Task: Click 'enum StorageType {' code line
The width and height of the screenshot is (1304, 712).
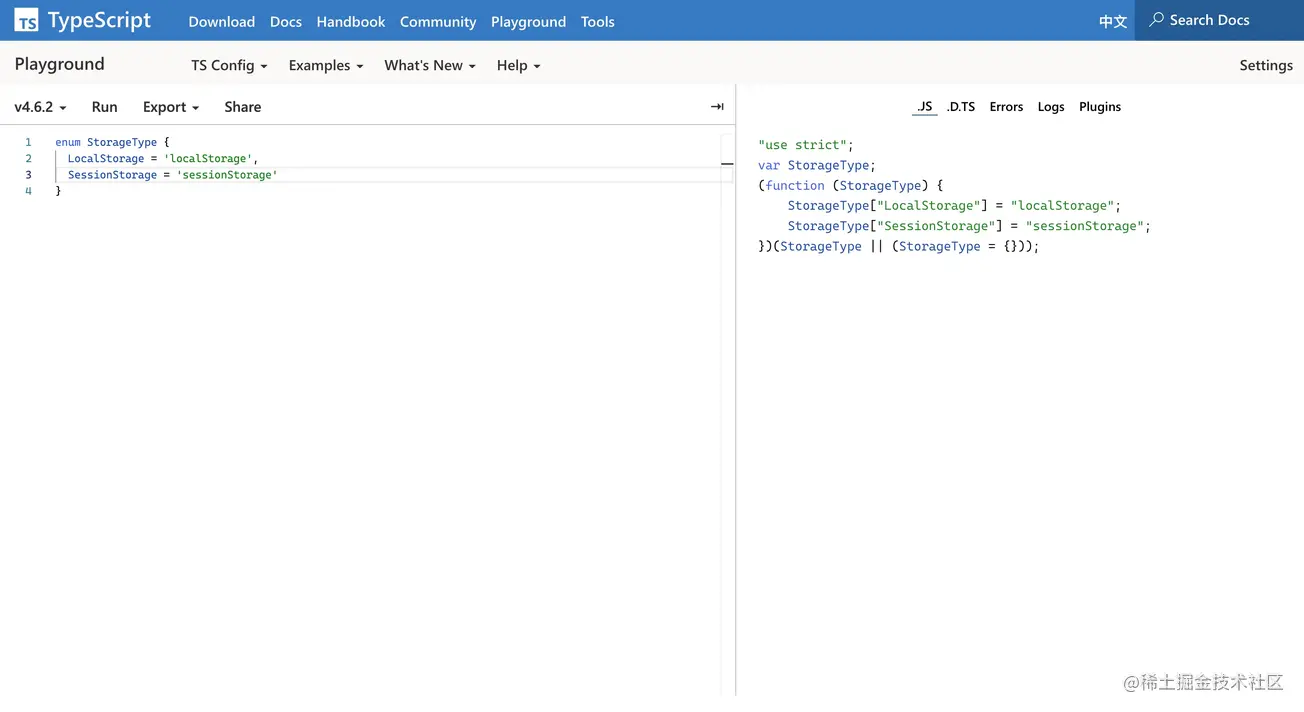Action: 112,142
